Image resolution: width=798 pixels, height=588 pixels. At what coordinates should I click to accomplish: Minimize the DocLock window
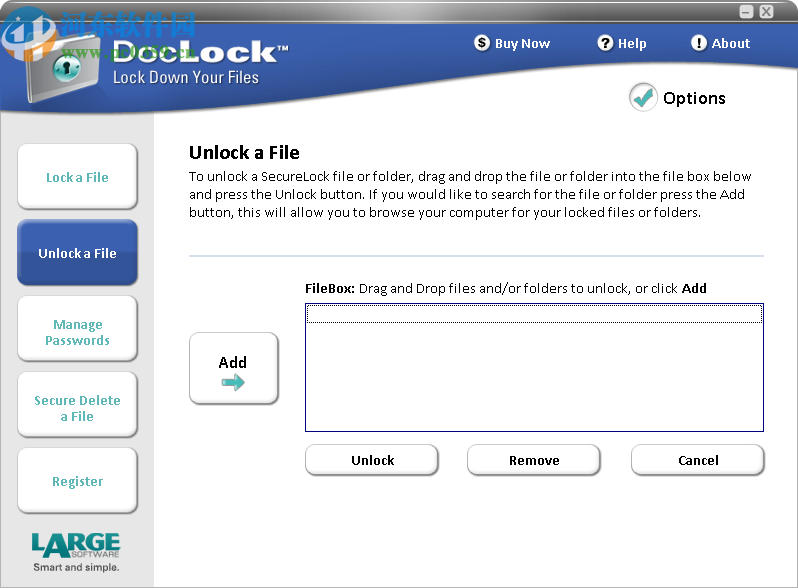746,12
